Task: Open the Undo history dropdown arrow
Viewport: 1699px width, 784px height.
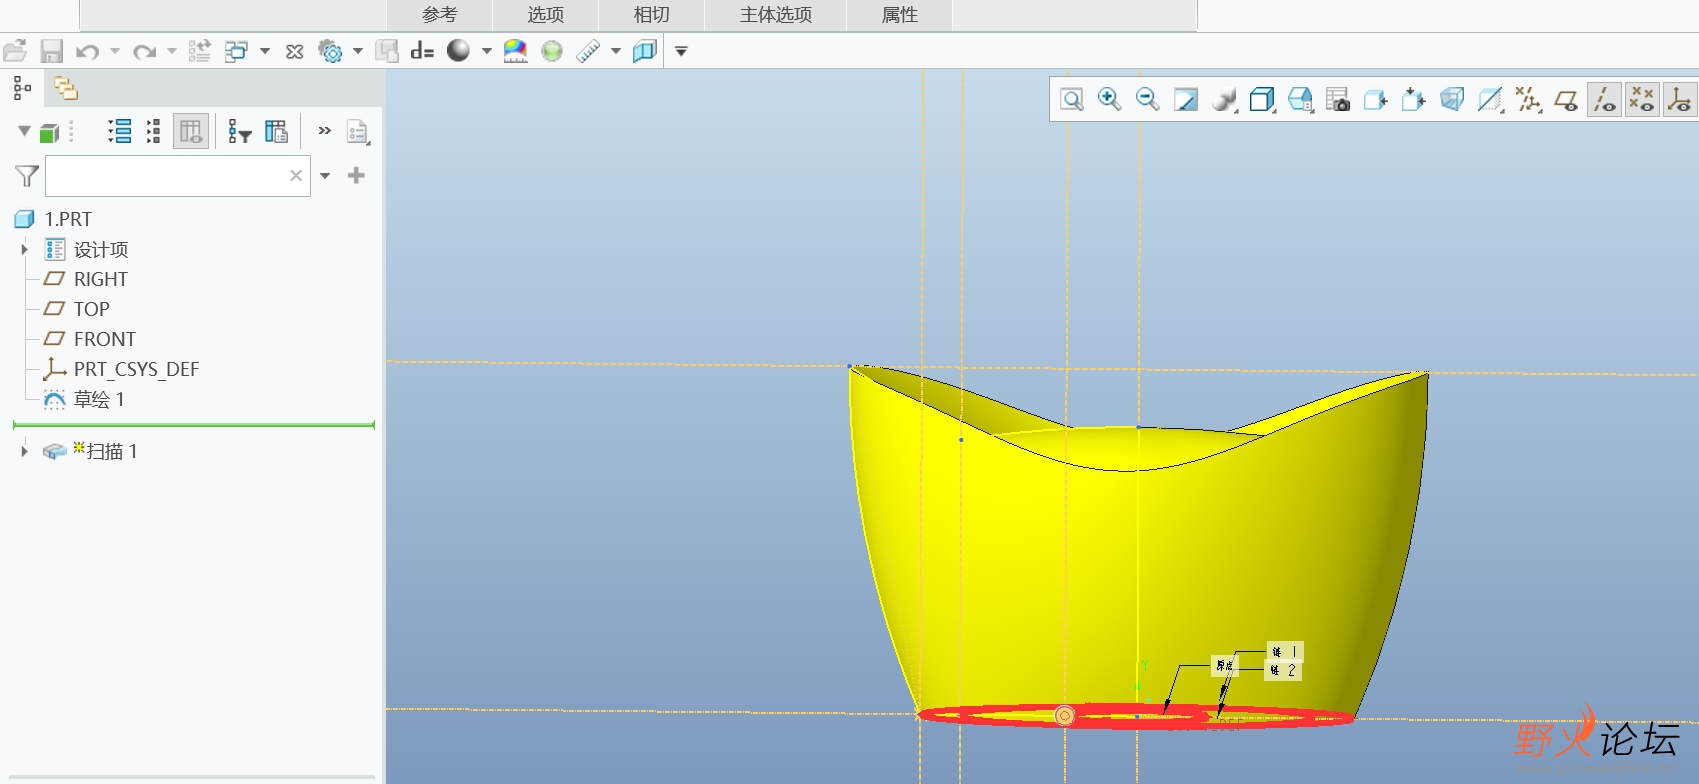Action: 115,51
